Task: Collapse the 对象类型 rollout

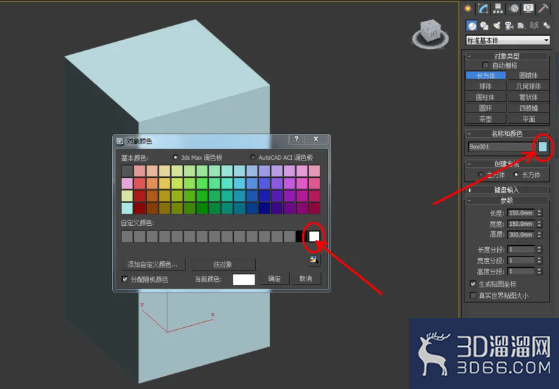Action: pos(507,56)
